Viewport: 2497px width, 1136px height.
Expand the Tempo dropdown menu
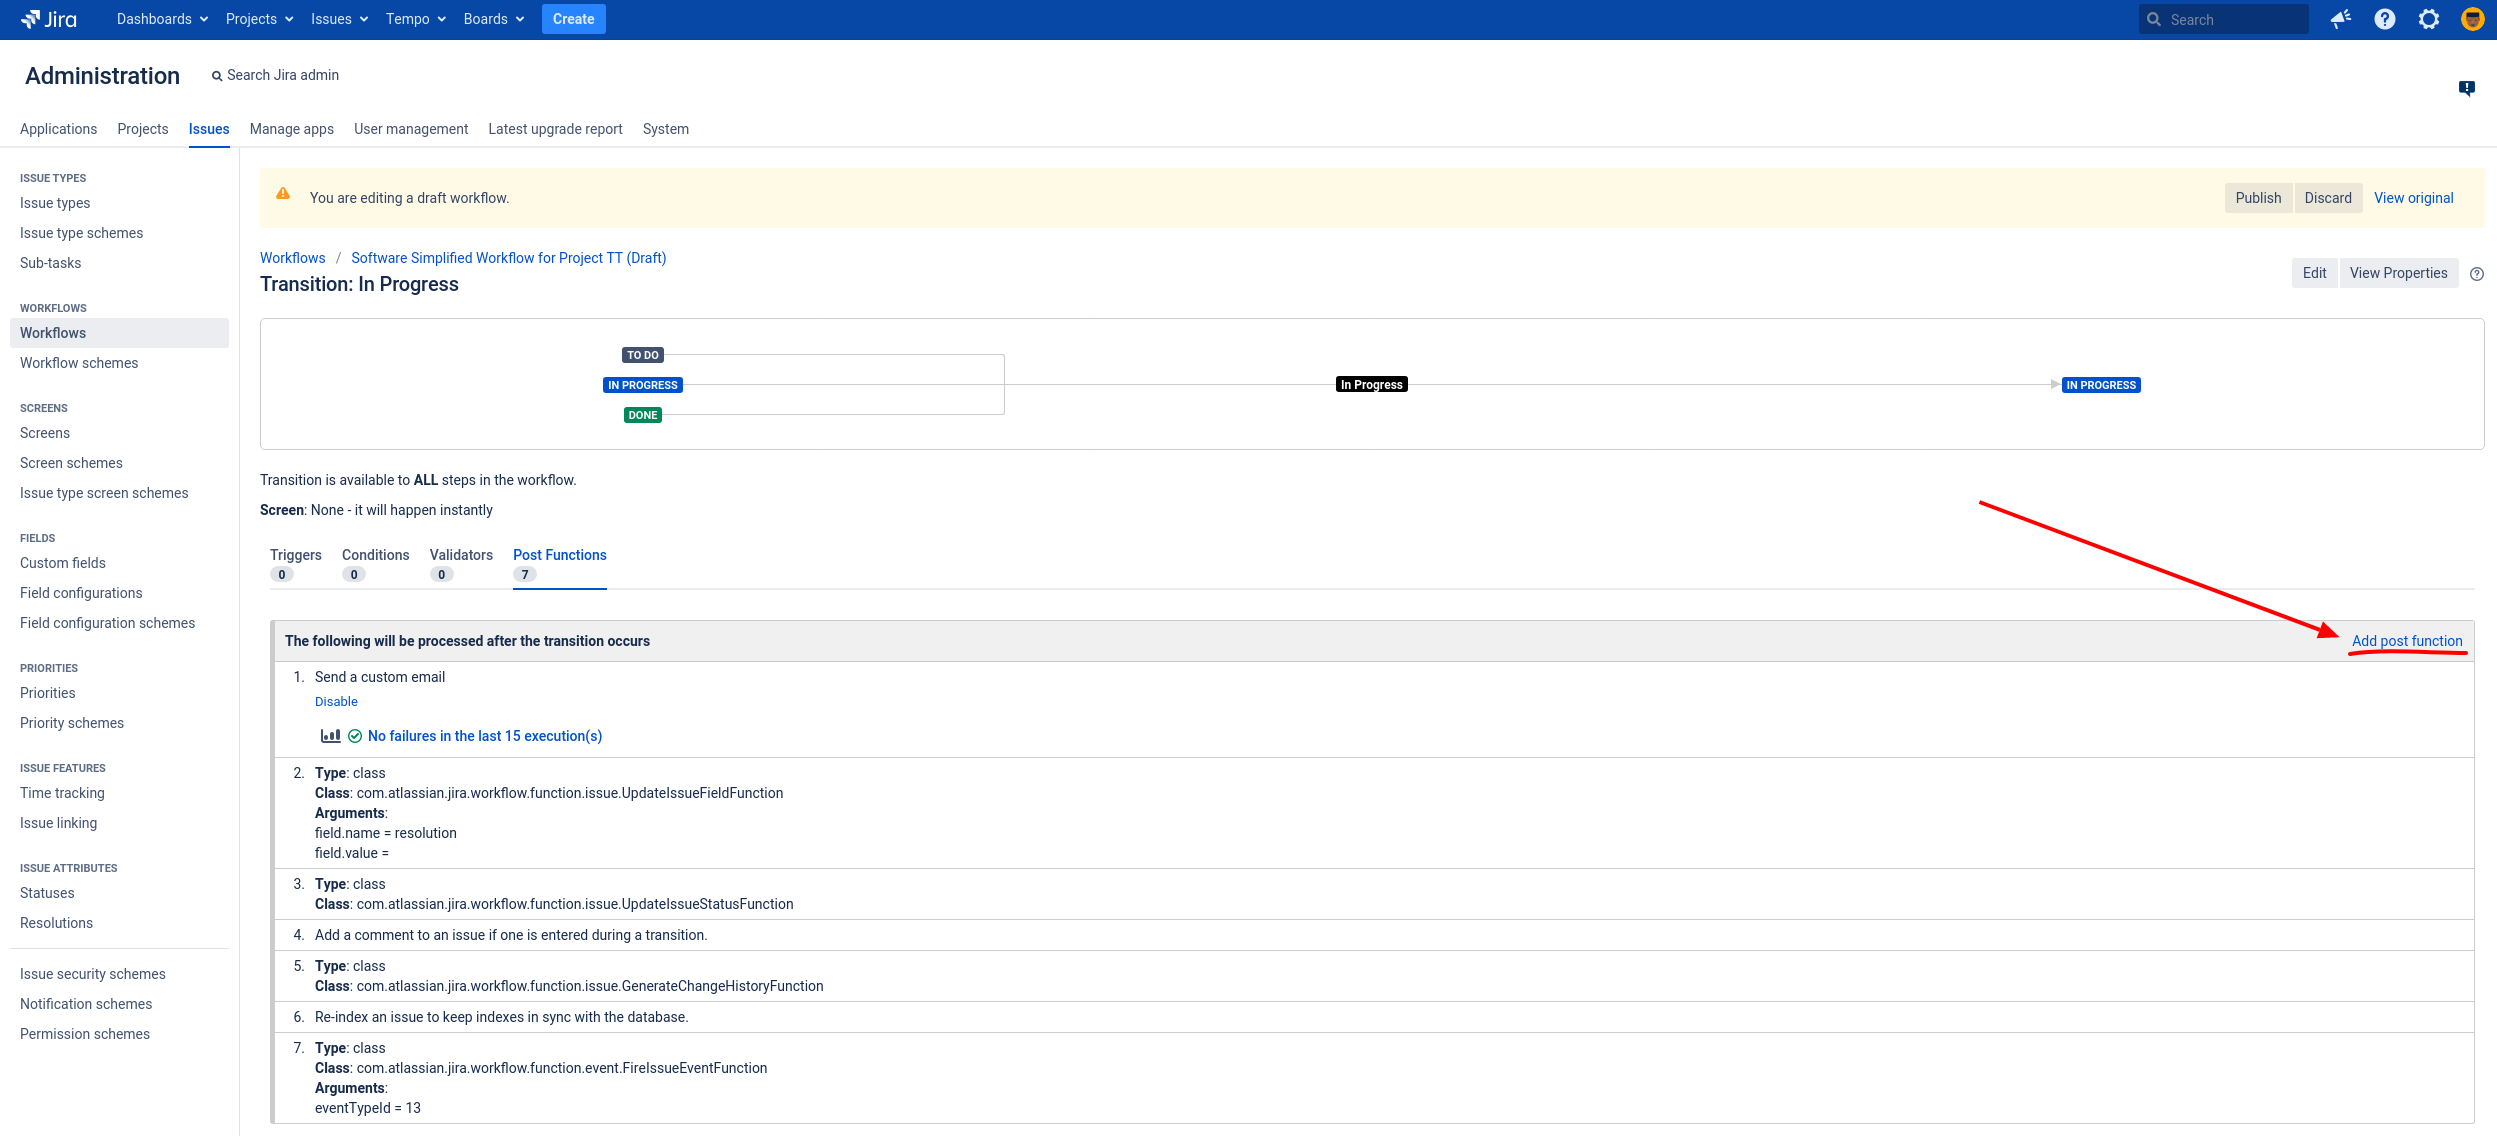[415, 19]
